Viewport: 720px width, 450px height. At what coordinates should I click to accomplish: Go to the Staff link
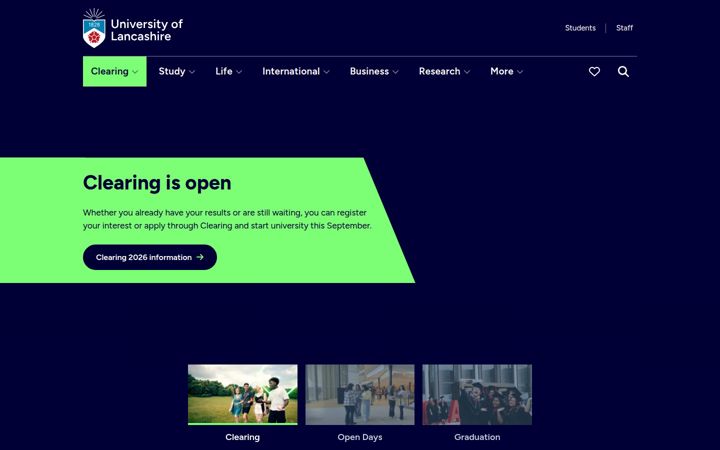pos(624,28)
